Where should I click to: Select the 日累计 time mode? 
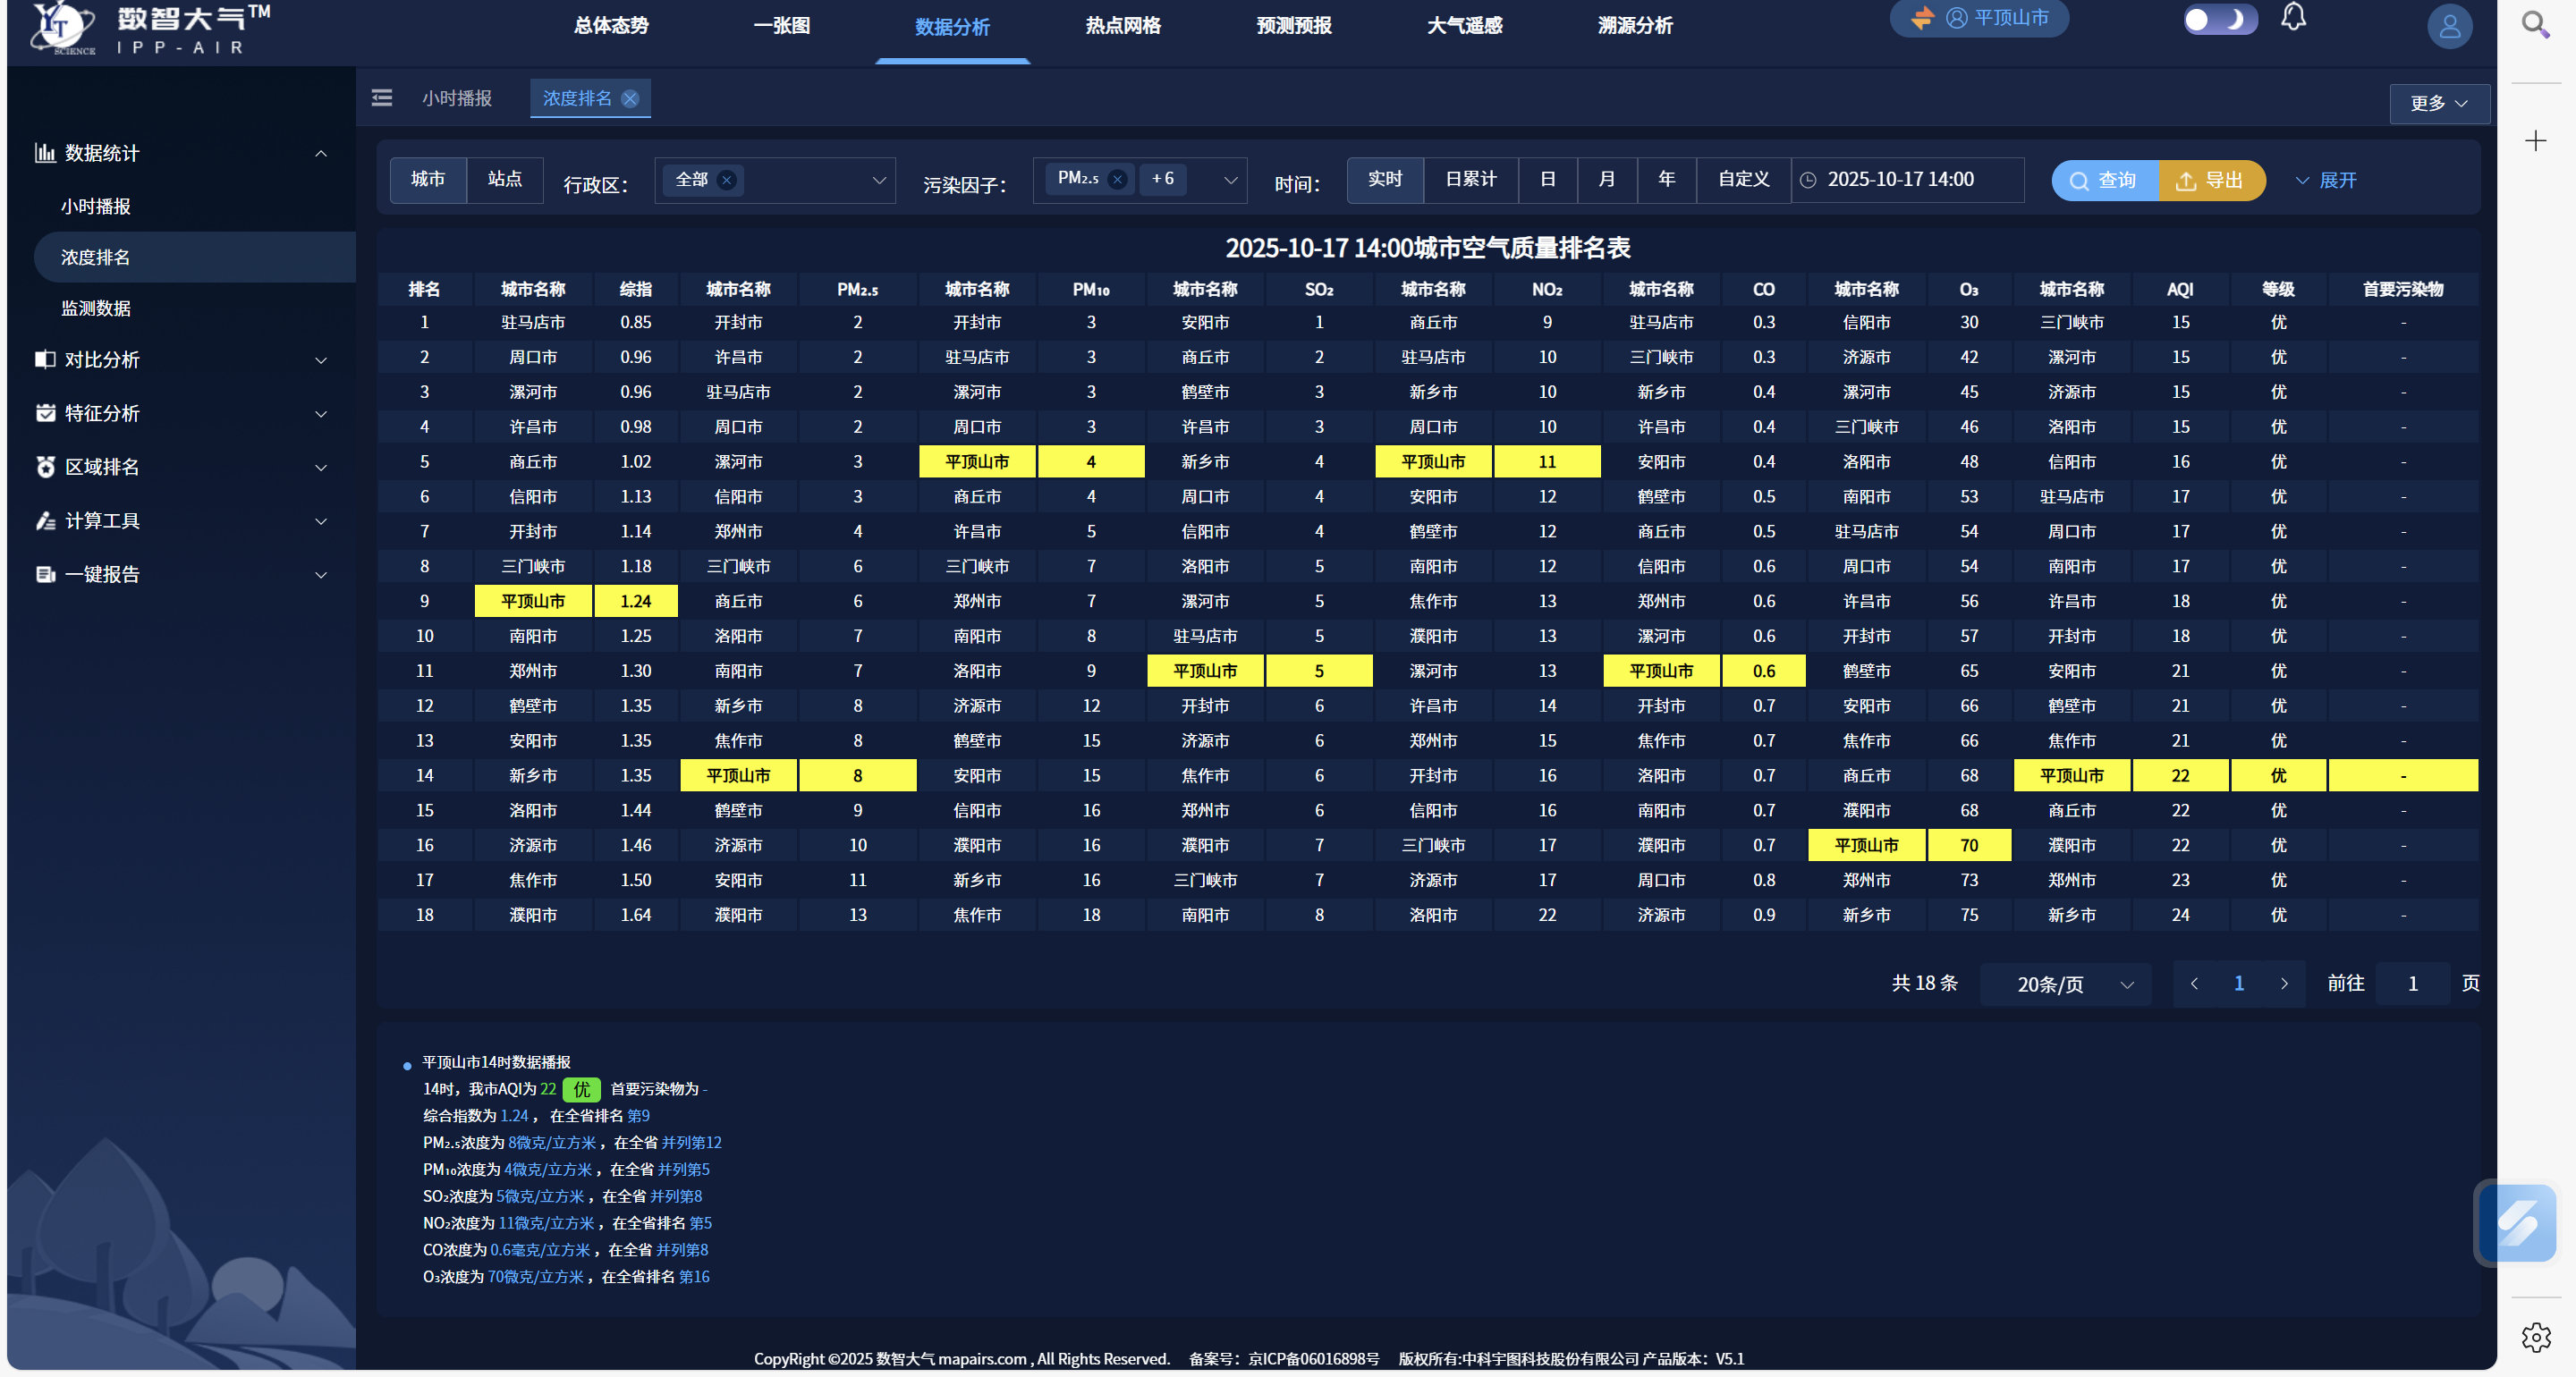[1470, 180]
